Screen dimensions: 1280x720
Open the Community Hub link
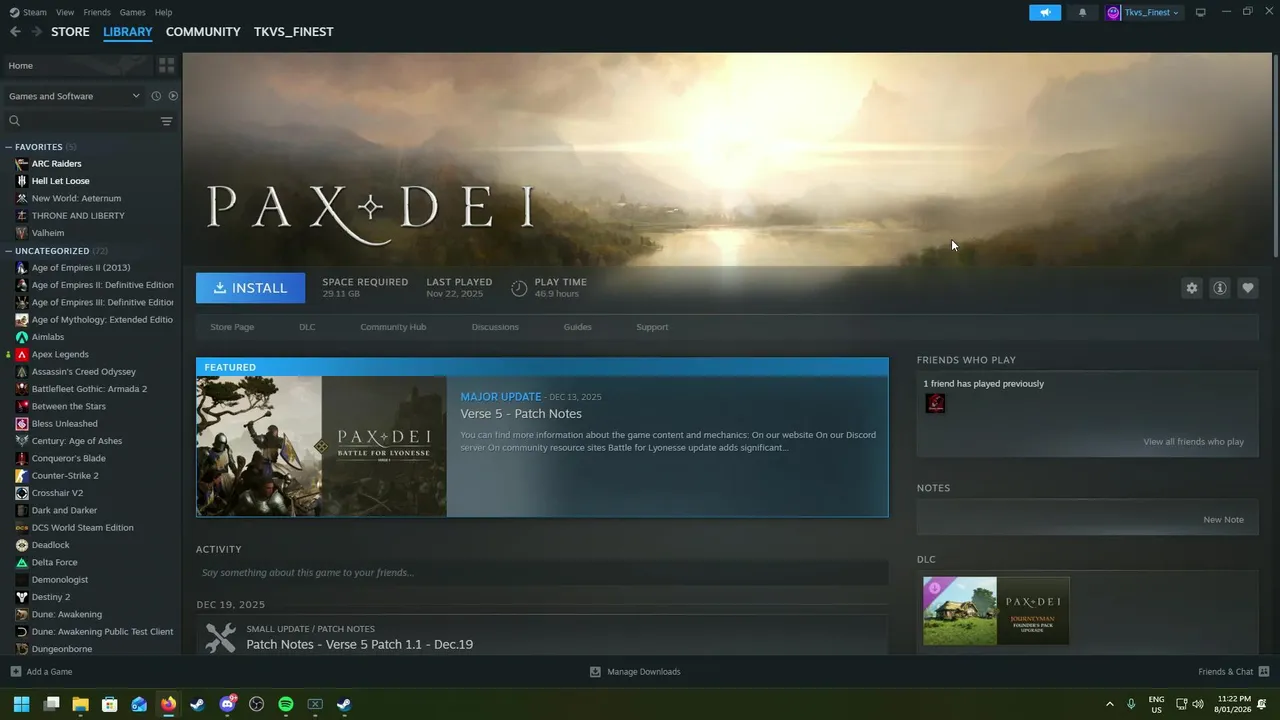pyautogui.click(x=393, y=327)
